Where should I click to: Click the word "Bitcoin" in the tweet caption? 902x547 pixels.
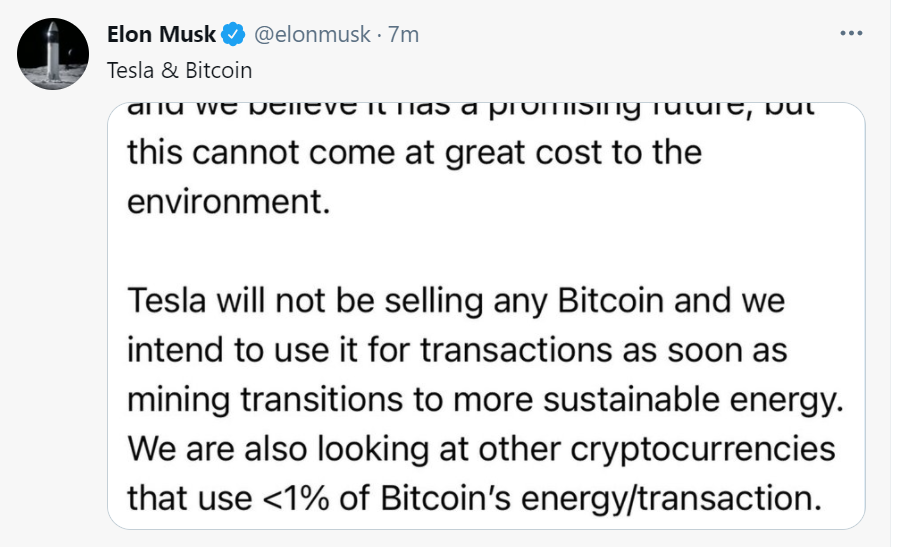(x=219, y=70)
